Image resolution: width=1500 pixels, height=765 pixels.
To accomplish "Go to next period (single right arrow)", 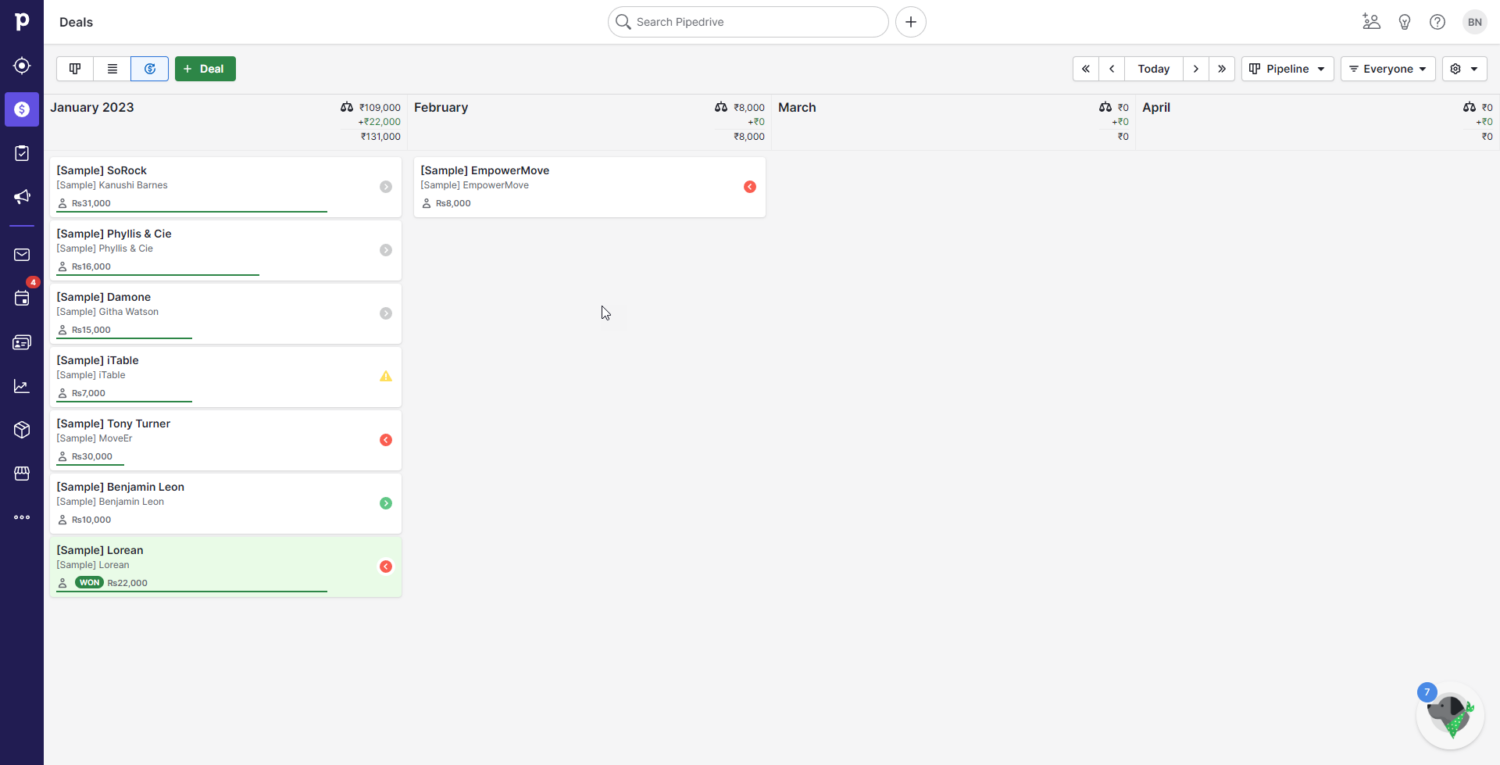I will pos(1196,69).
